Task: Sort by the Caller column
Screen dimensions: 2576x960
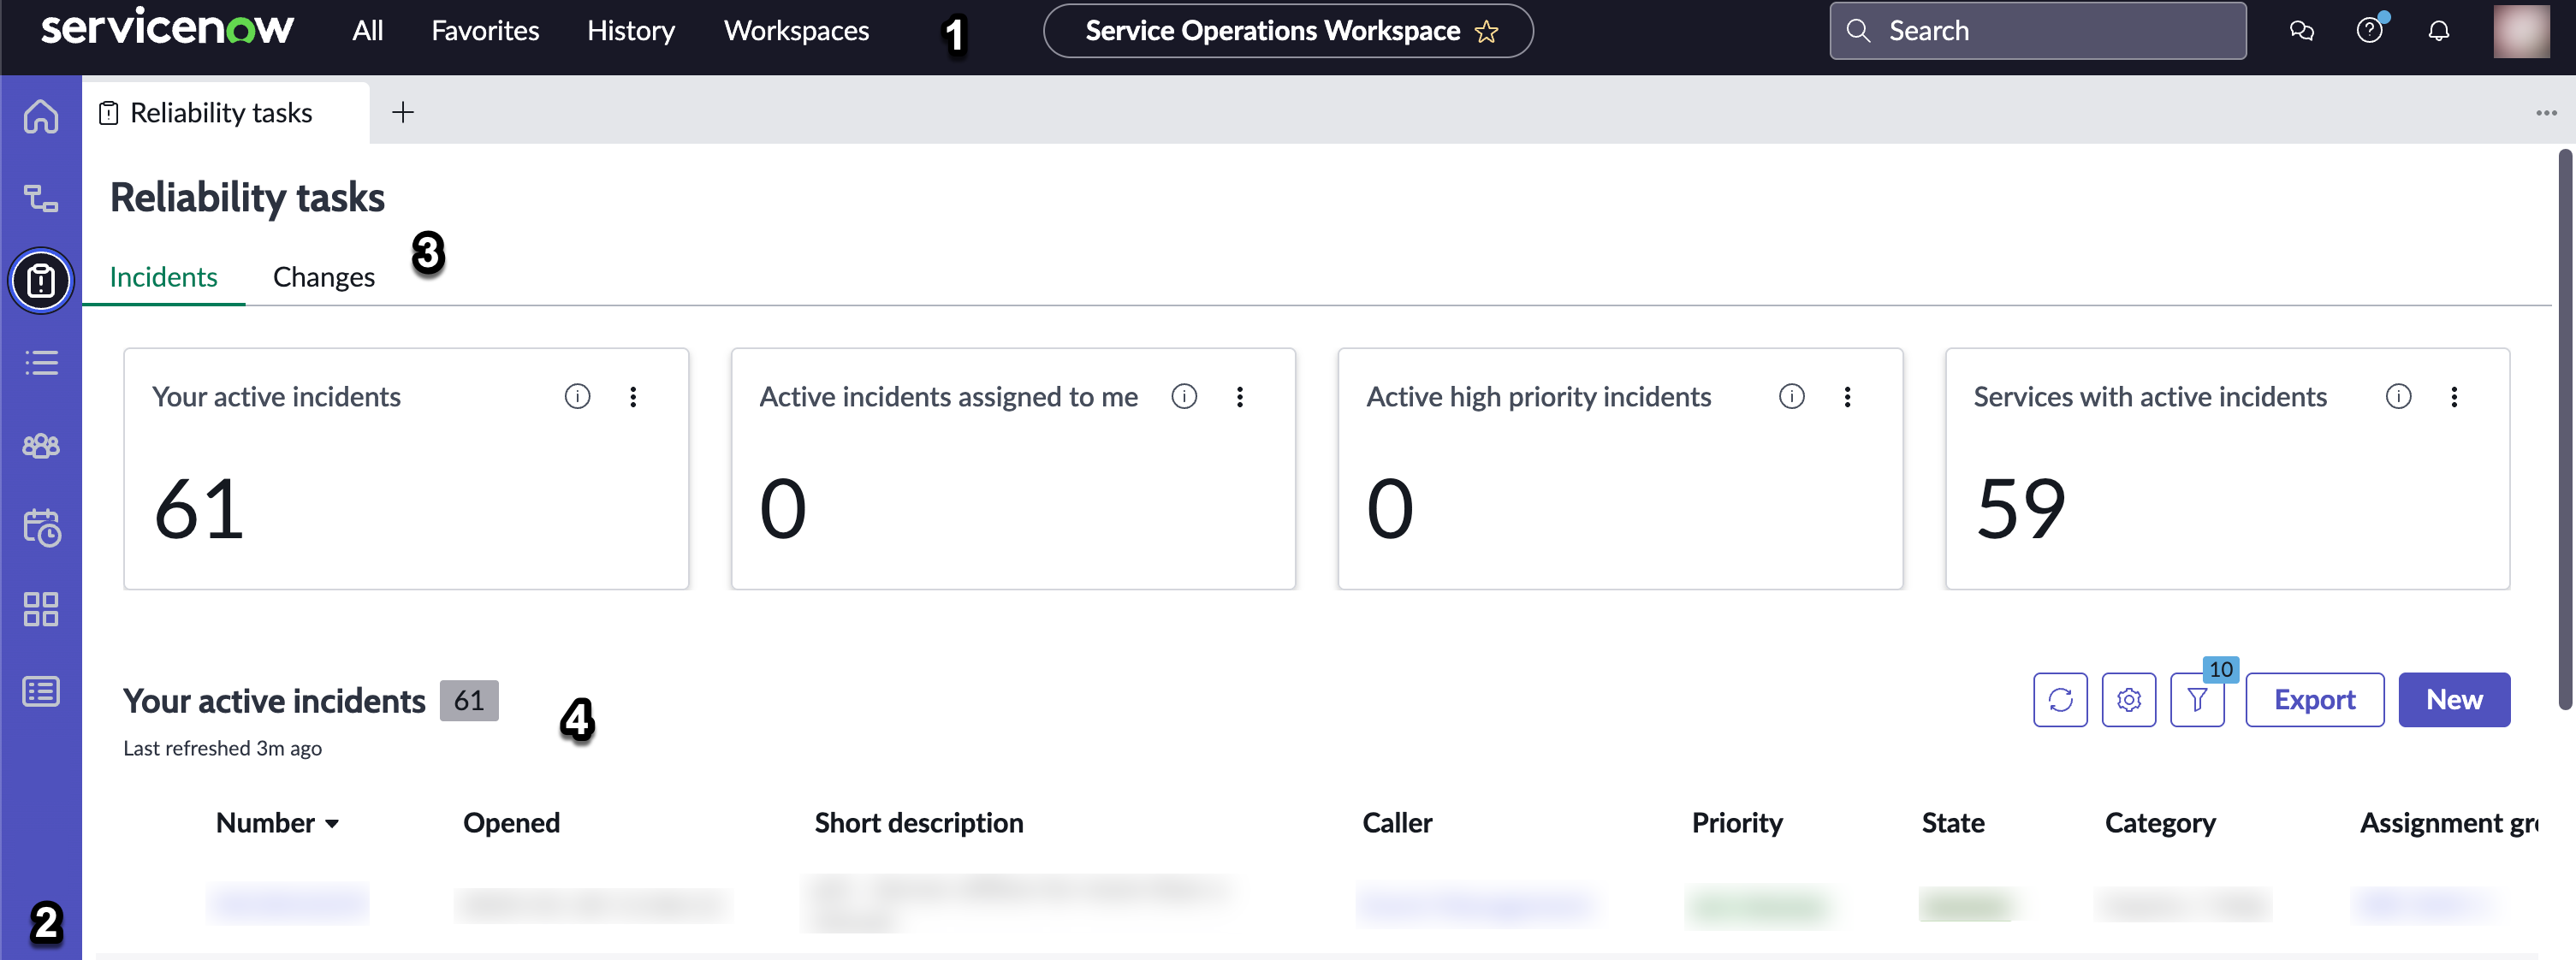Action: (x=1397, y=823)
